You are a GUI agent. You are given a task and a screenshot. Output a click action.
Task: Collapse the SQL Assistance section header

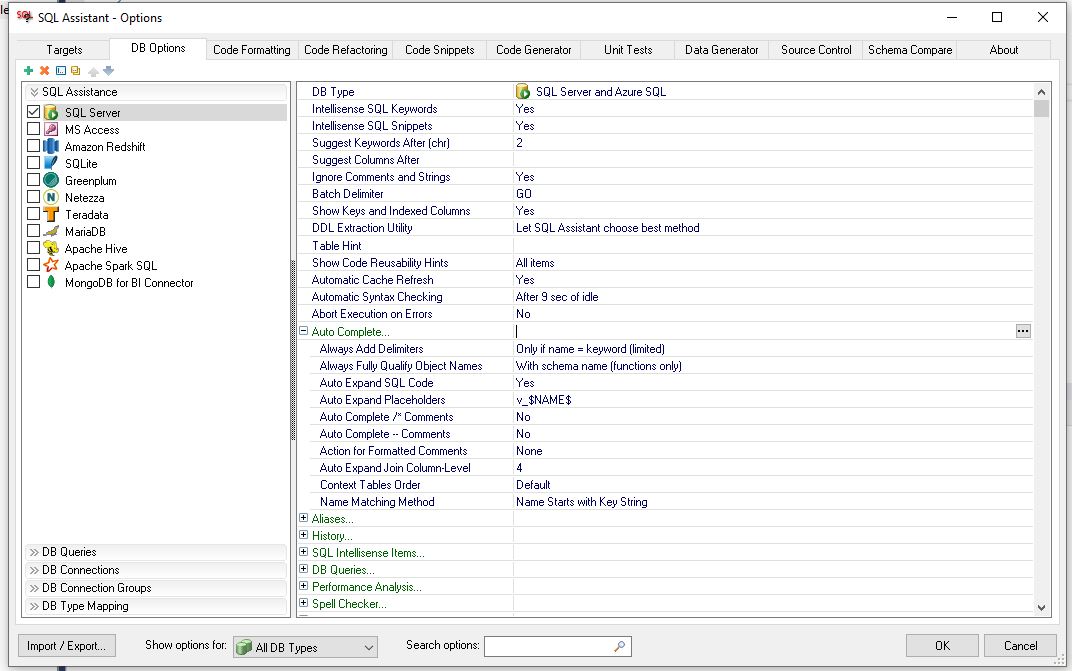coord(156,92)
